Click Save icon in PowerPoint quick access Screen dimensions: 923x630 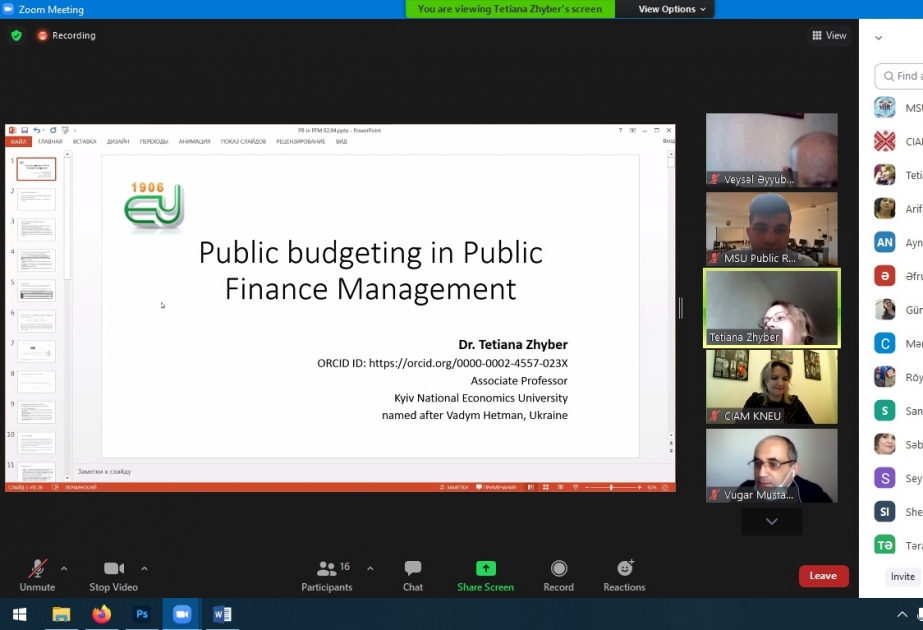pos(25,130)
